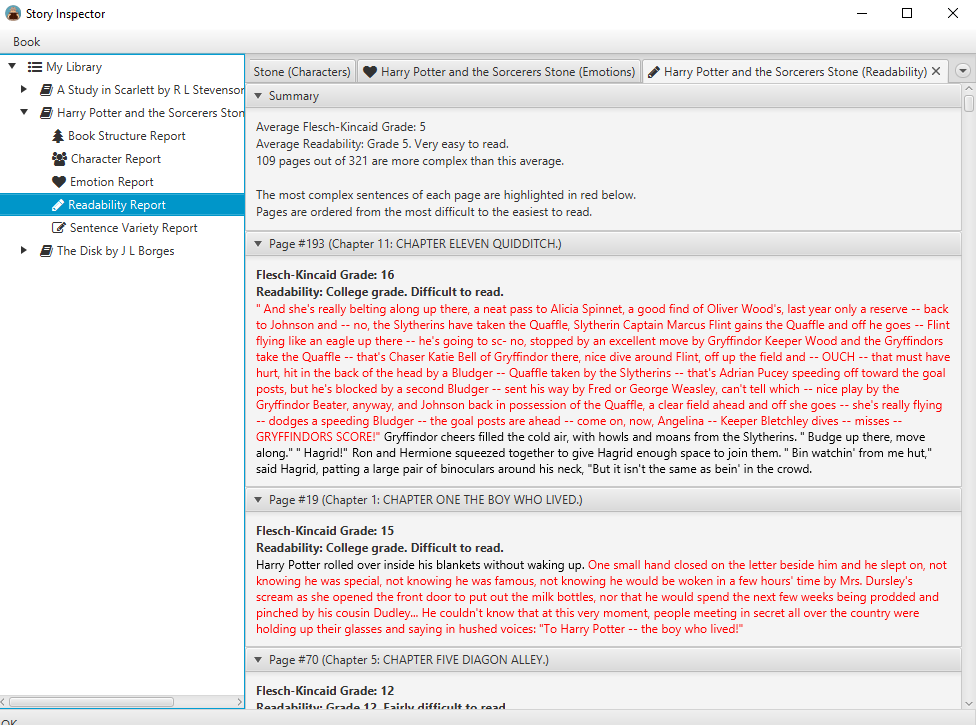The height and width of the screenshot is (725, 976).
Task: Collapse the Summary section
Action: 258,96
